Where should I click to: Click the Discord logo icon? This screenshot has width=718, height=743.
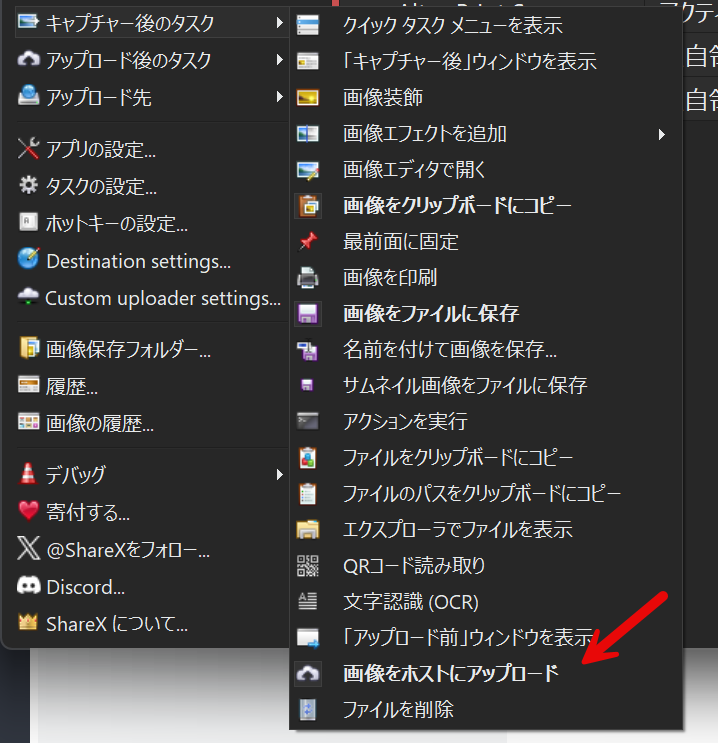tap(28, 587)
